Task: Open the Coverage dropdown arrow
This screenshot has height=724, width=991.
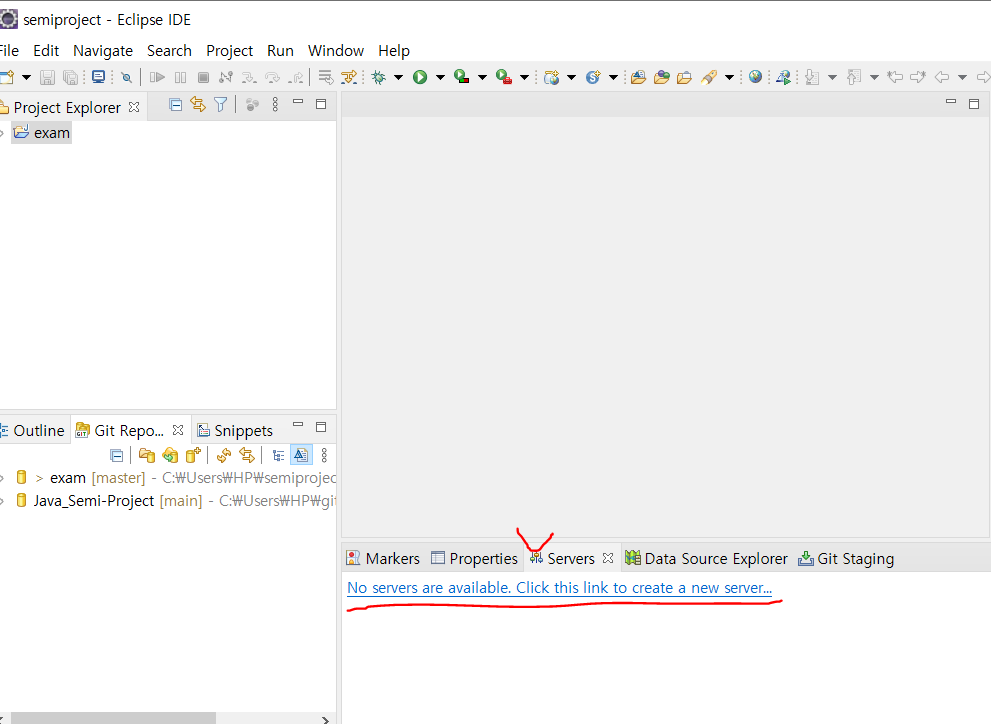Action: 482,78
